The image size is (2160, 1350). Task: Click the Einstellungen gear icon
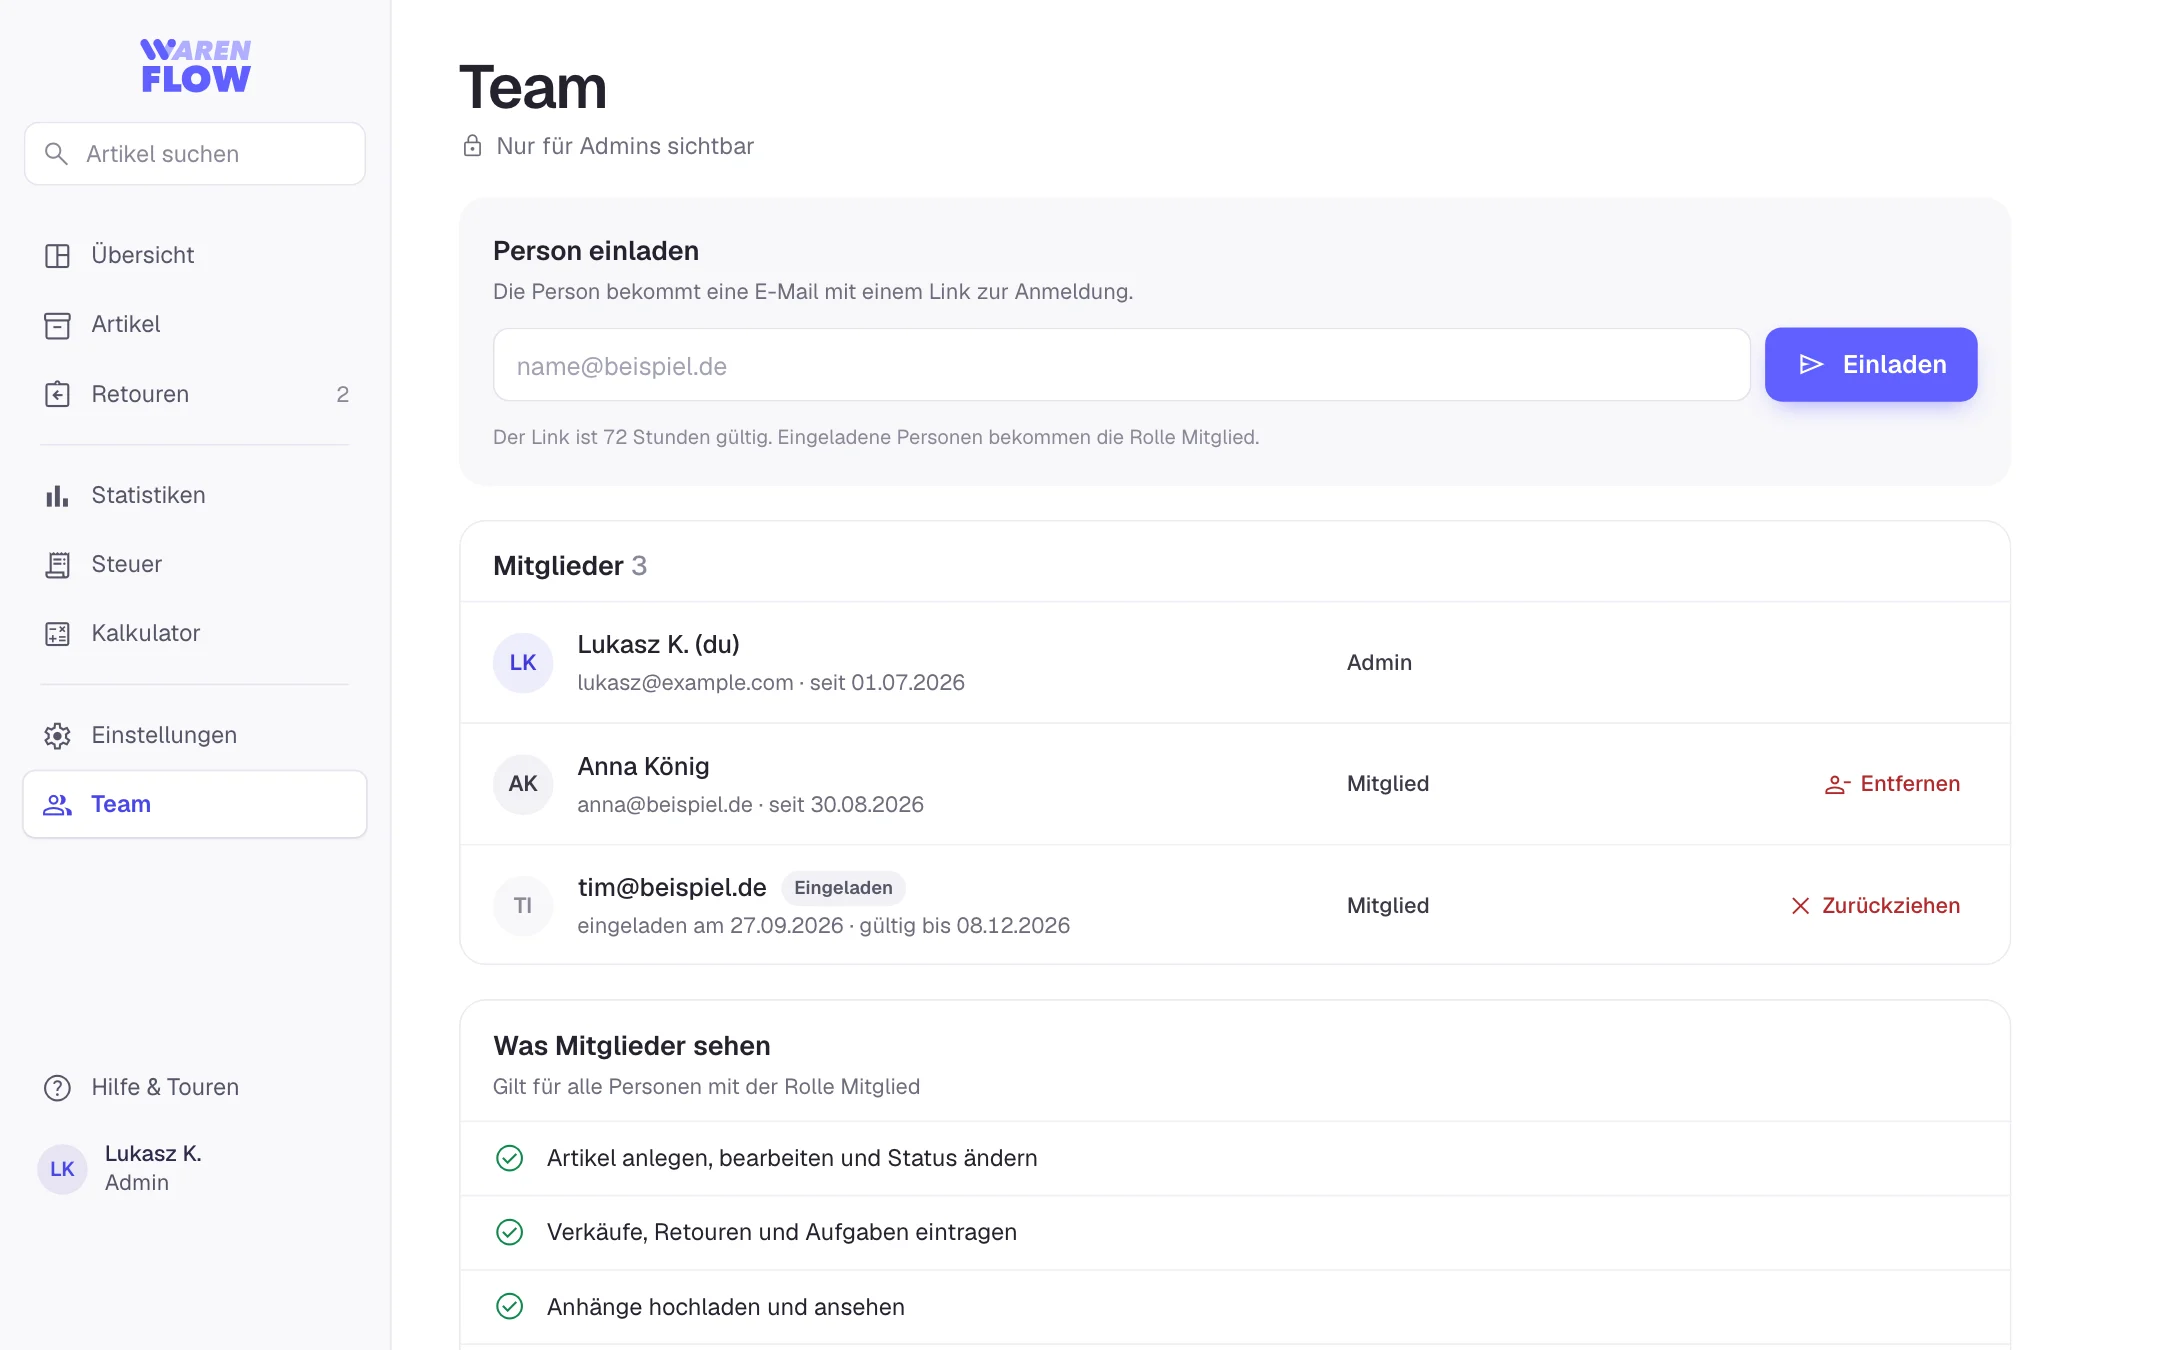click(58, 736)
